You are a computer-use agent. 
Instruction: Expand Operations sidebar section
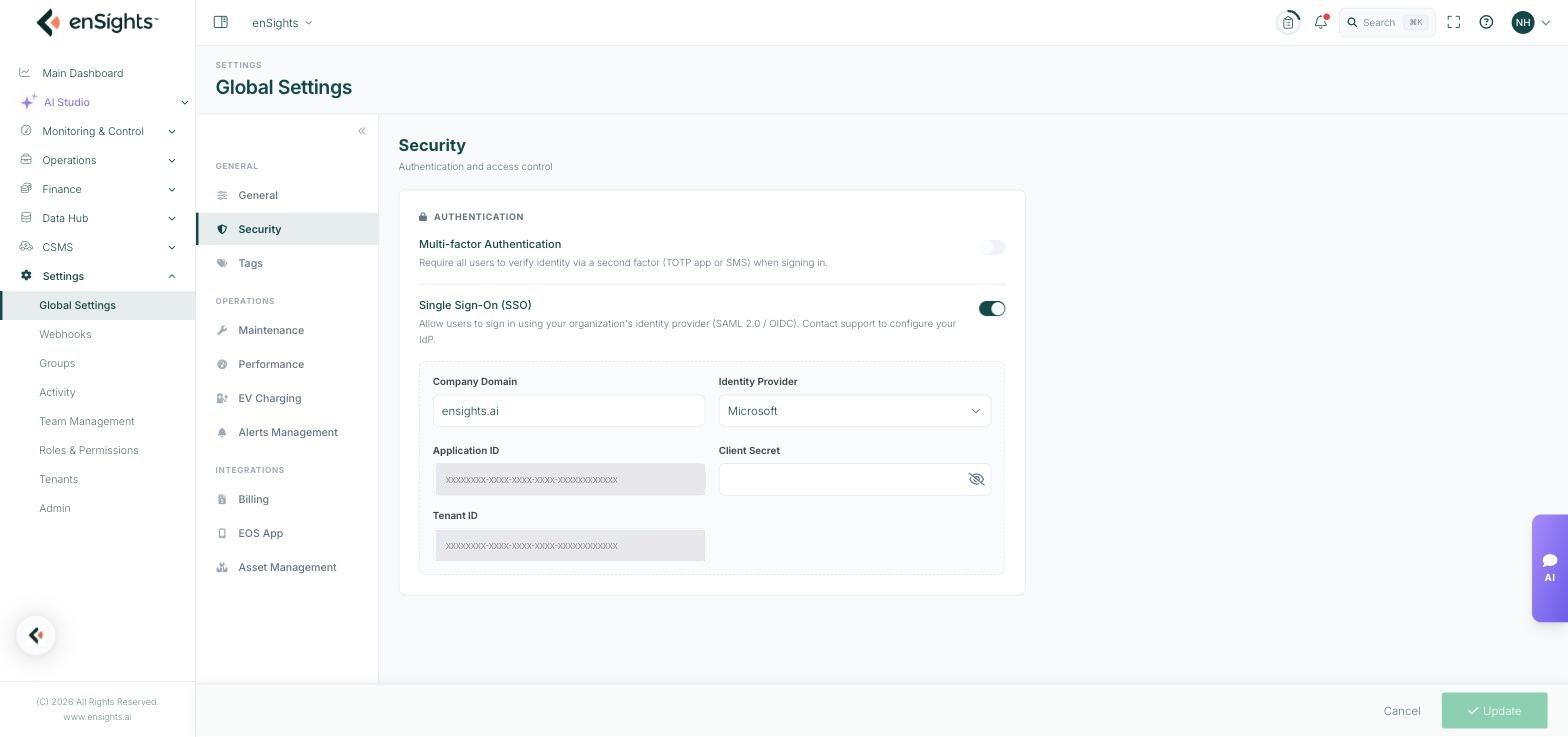click(x=97, y=160)
